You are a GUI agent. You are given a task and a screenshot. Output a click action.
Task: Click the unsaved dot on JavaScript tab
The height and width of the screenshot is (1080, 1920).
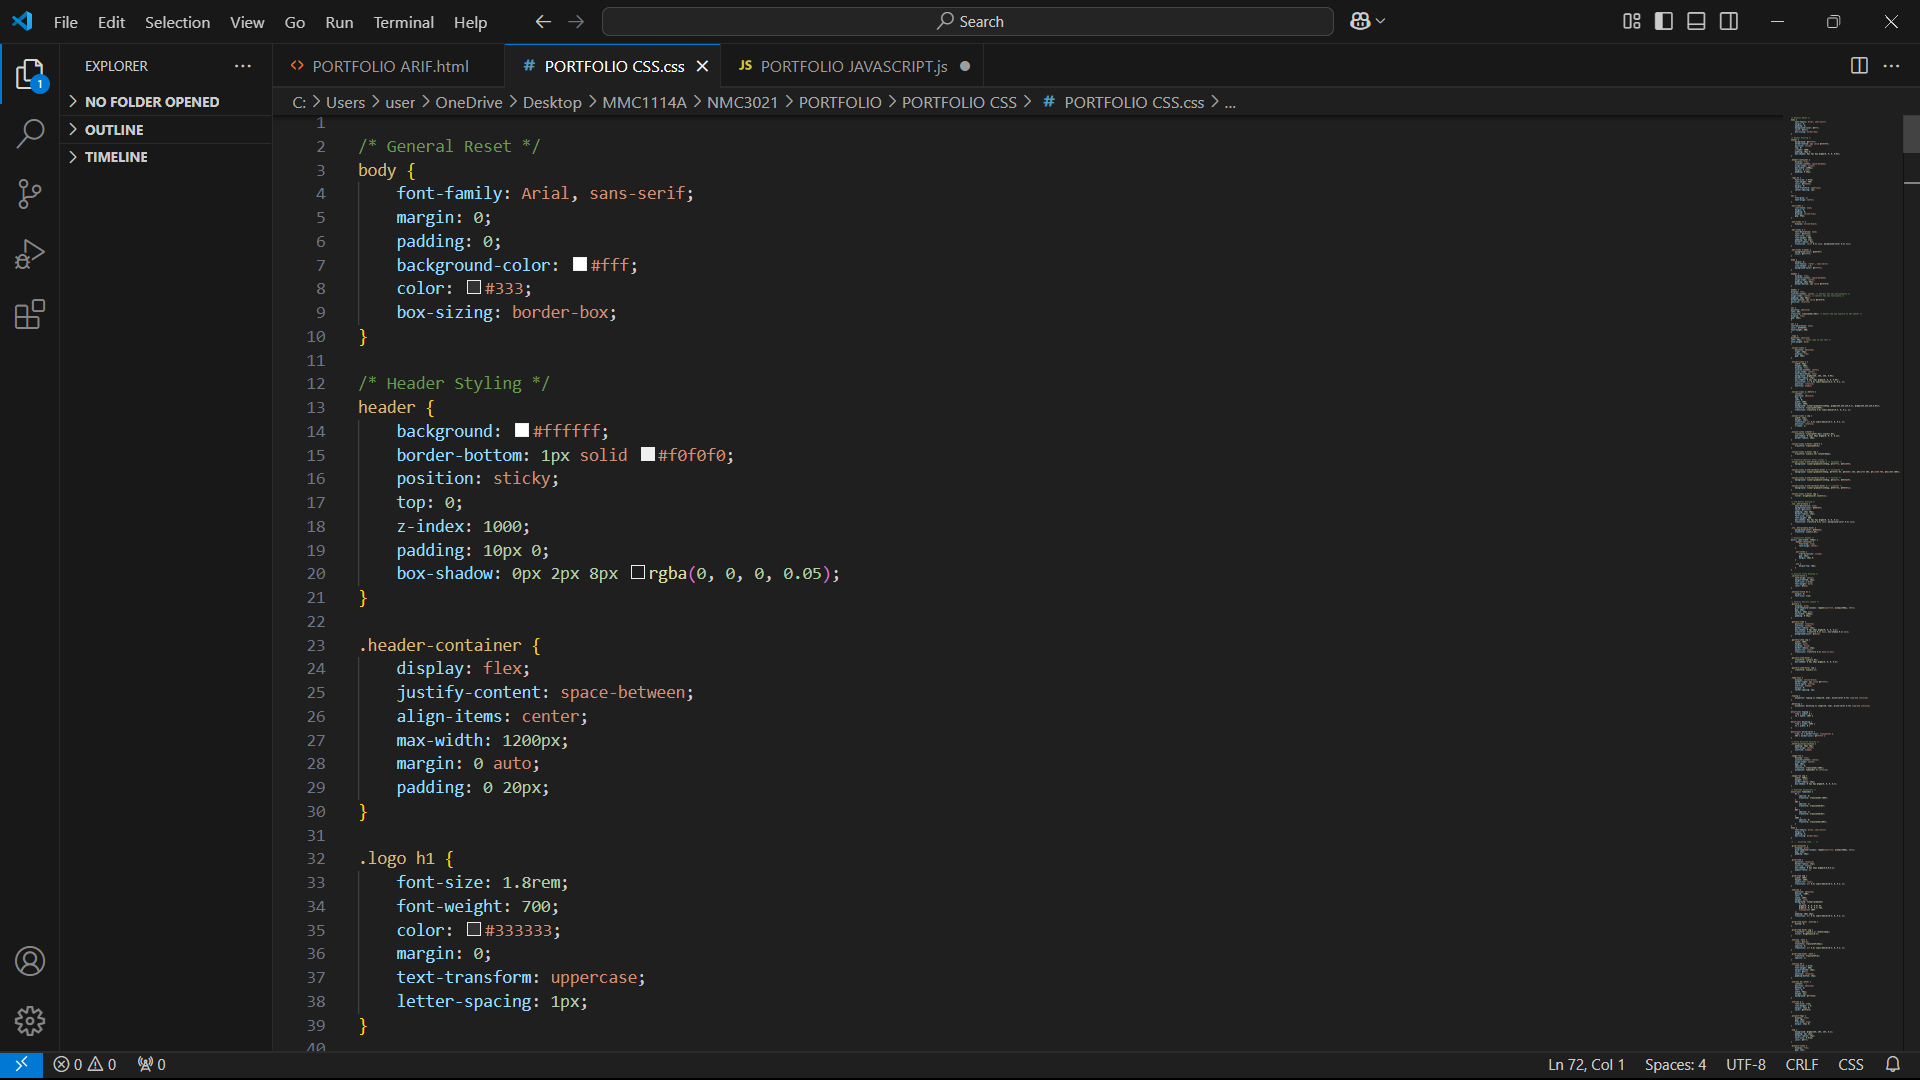pos(965,66)
